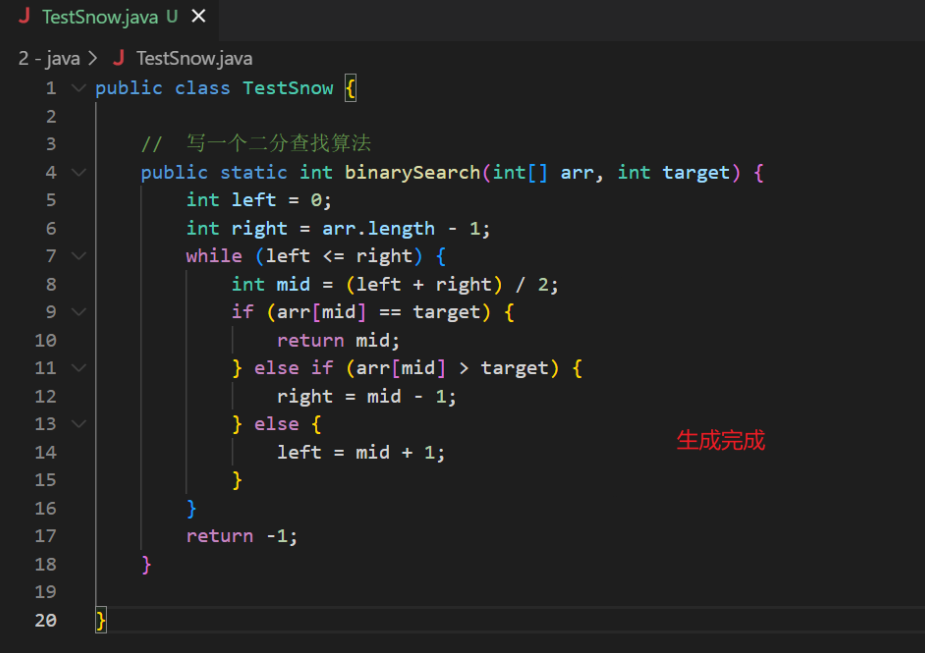Click line number 17 in the gutter

45,536
